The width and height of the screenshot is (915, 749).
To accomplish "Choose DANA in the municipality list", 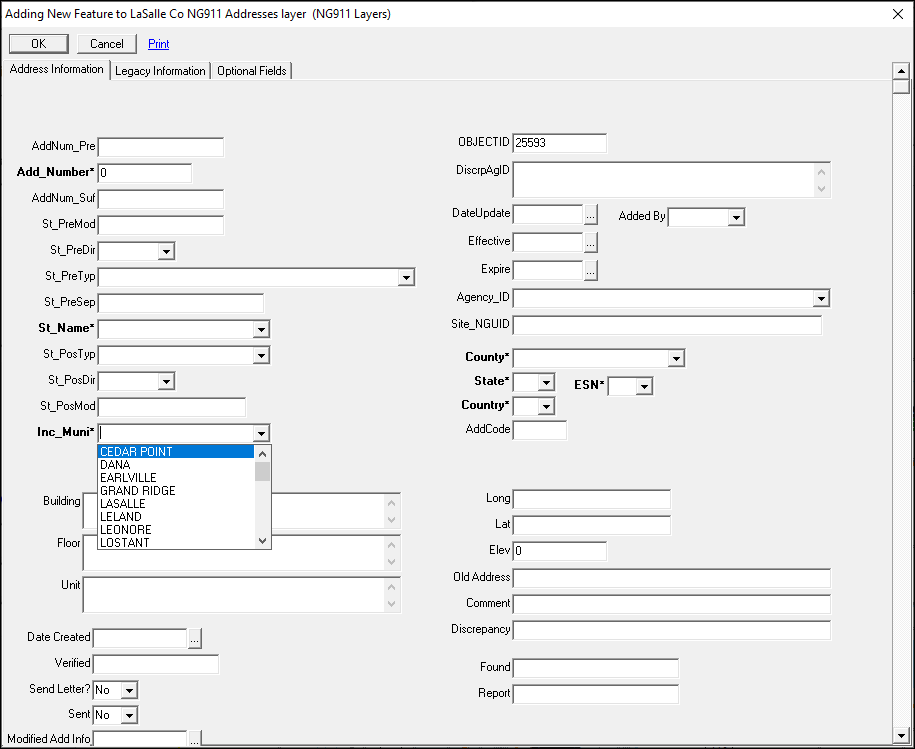I will coord(176,465).
